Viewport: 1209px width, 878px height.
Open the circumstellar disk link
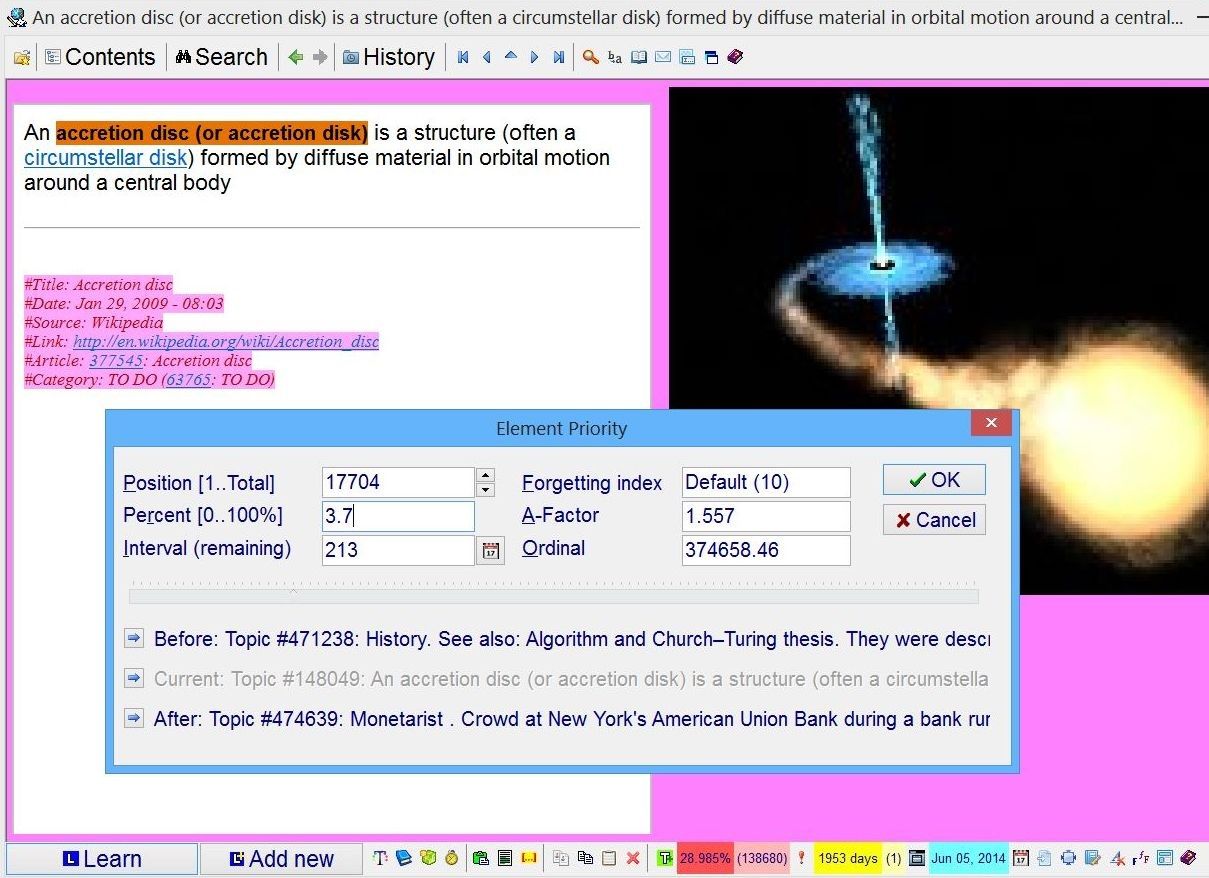click(x=106, y=158)
